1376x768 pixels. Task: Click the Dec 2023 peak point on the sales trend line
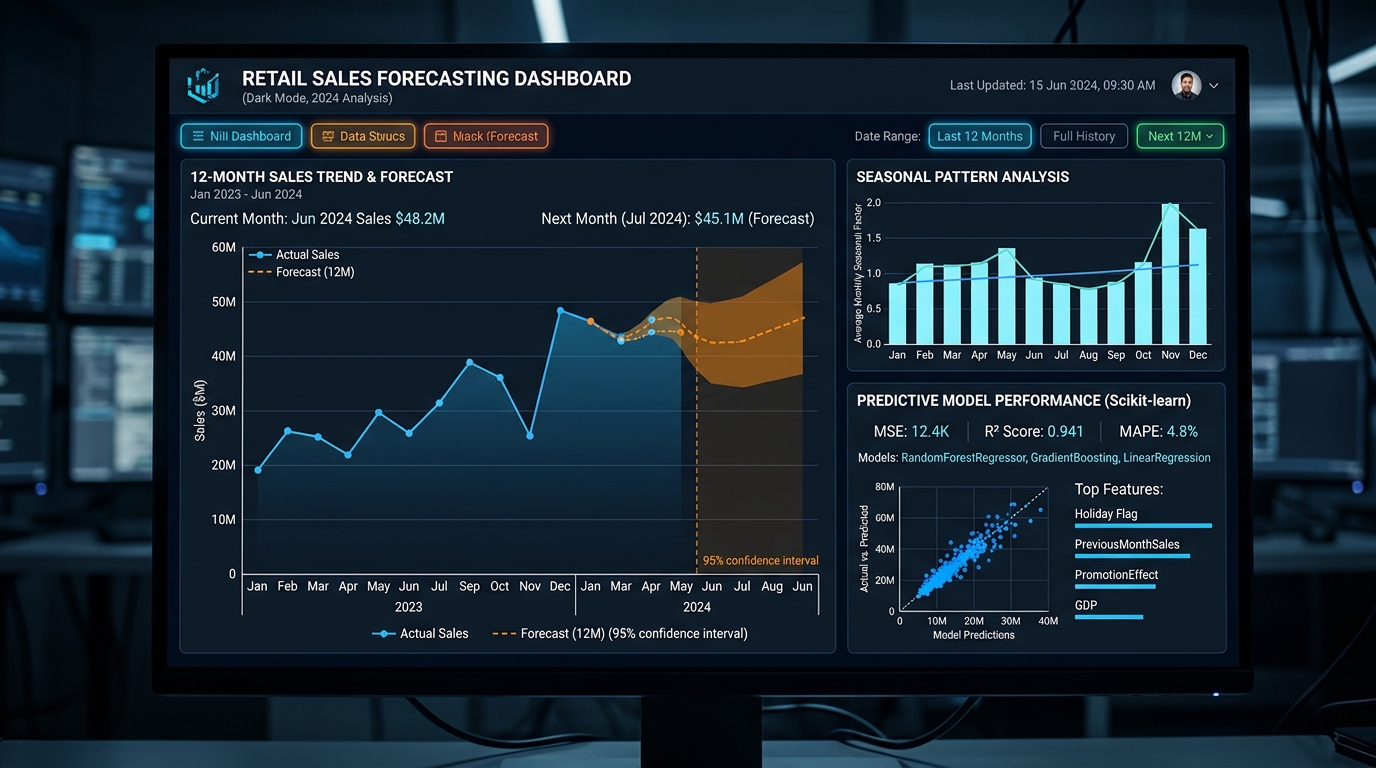[x=560, y=310]
